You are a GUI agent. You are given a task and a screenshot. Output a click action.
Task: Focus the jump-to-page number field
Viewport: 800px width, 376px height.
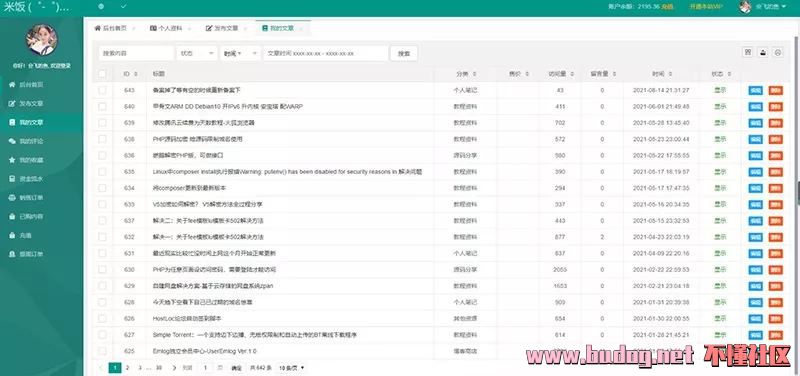[205, 367]
